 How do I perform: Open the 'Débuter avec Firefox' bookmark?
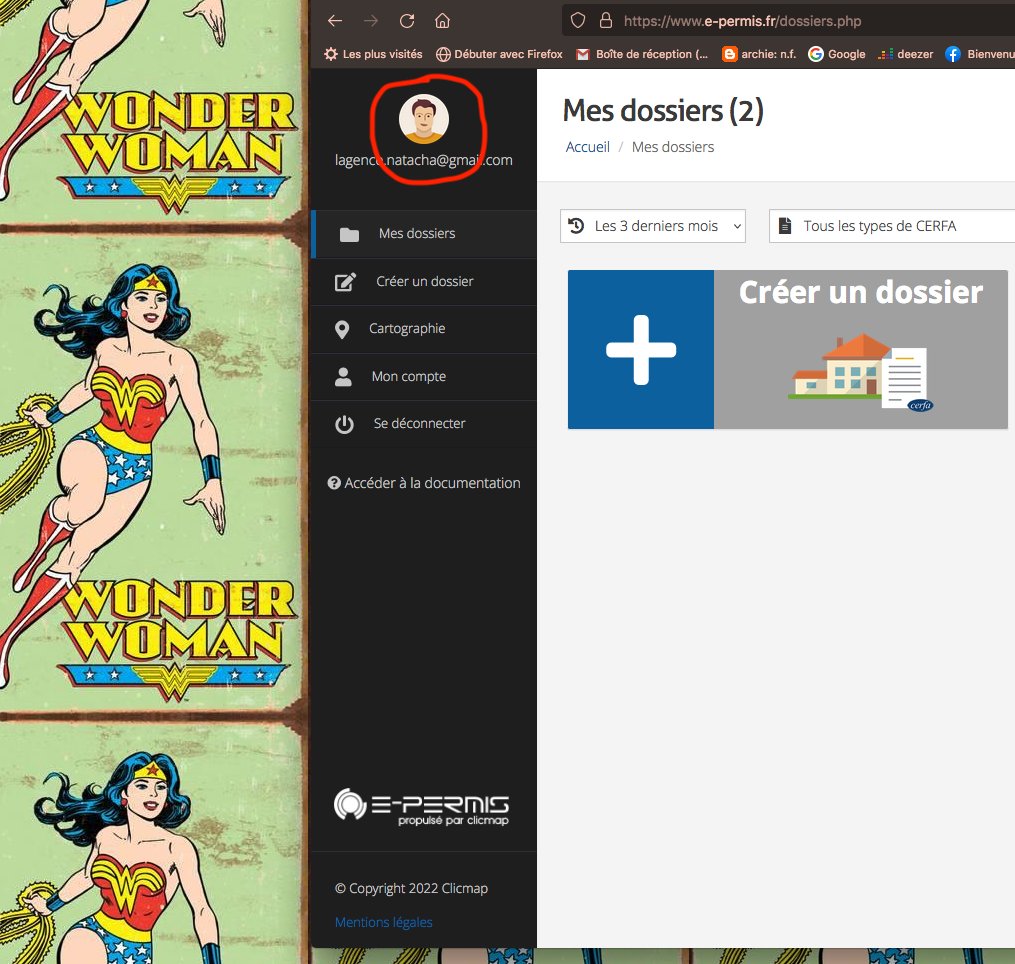point(499,54)
